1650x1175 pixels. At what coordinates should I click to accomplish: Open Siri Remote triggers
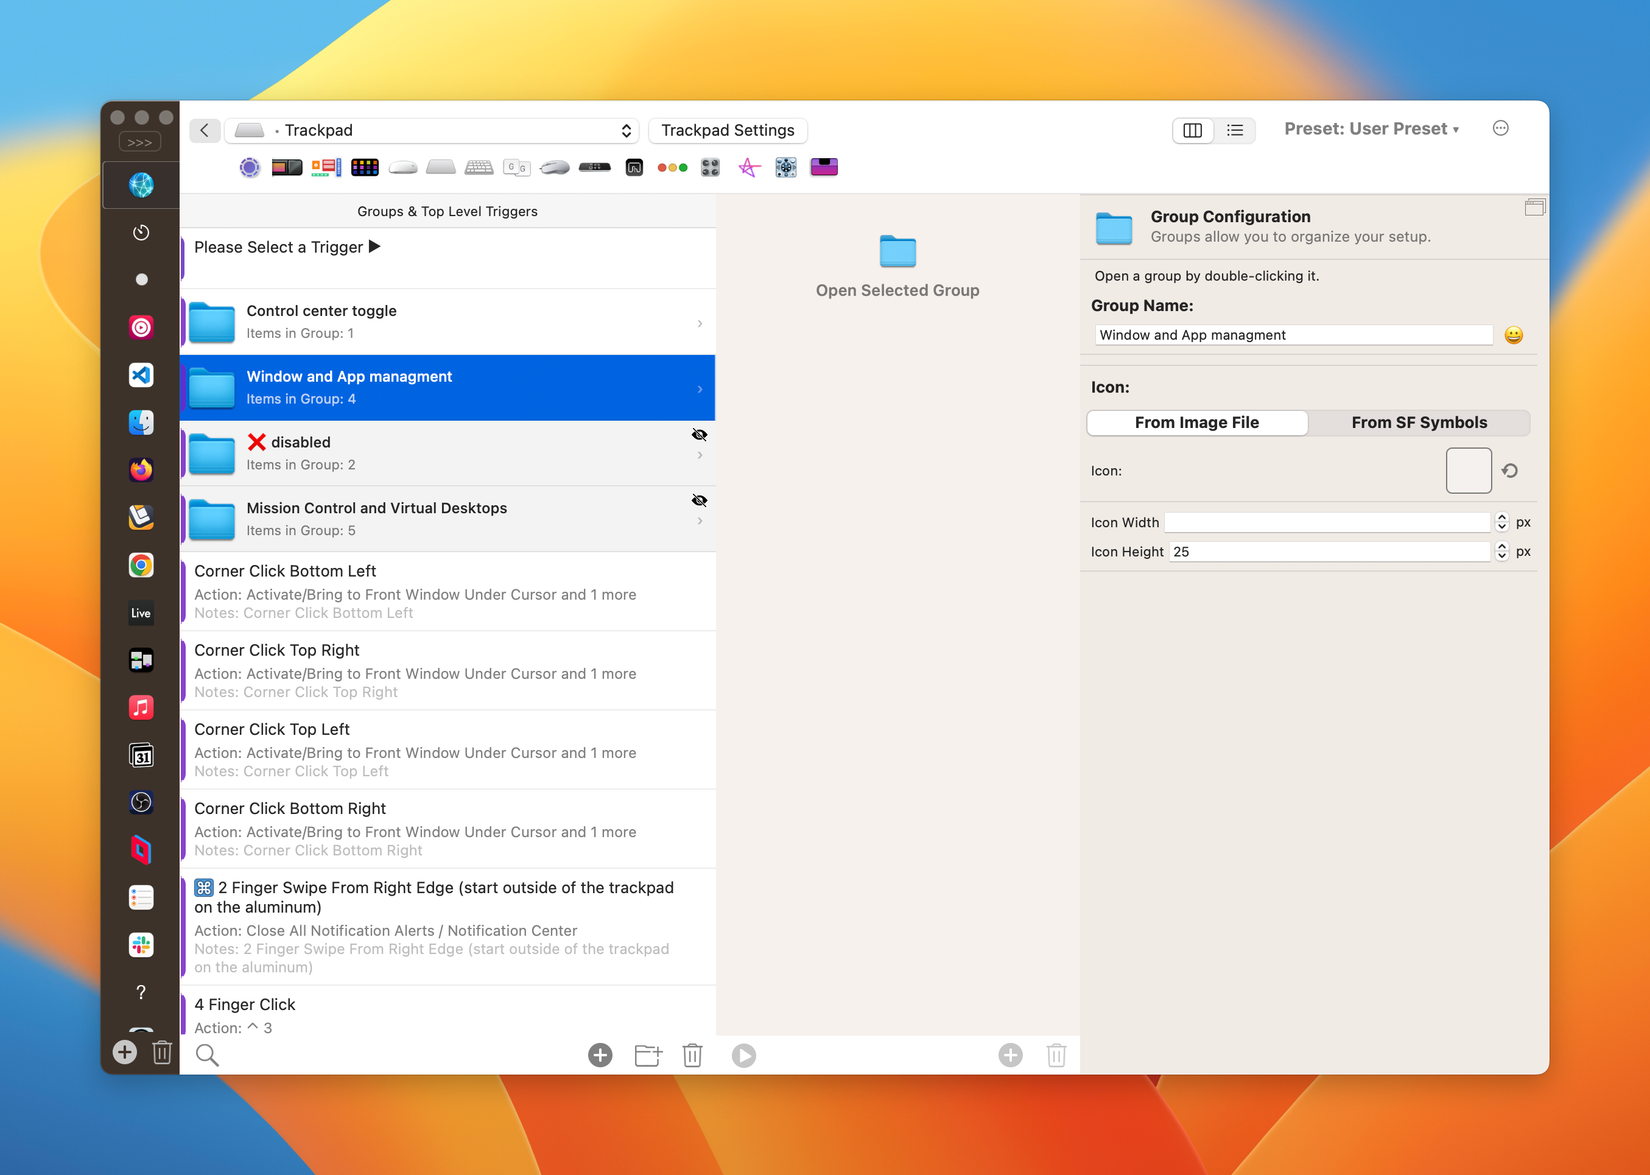595,167
